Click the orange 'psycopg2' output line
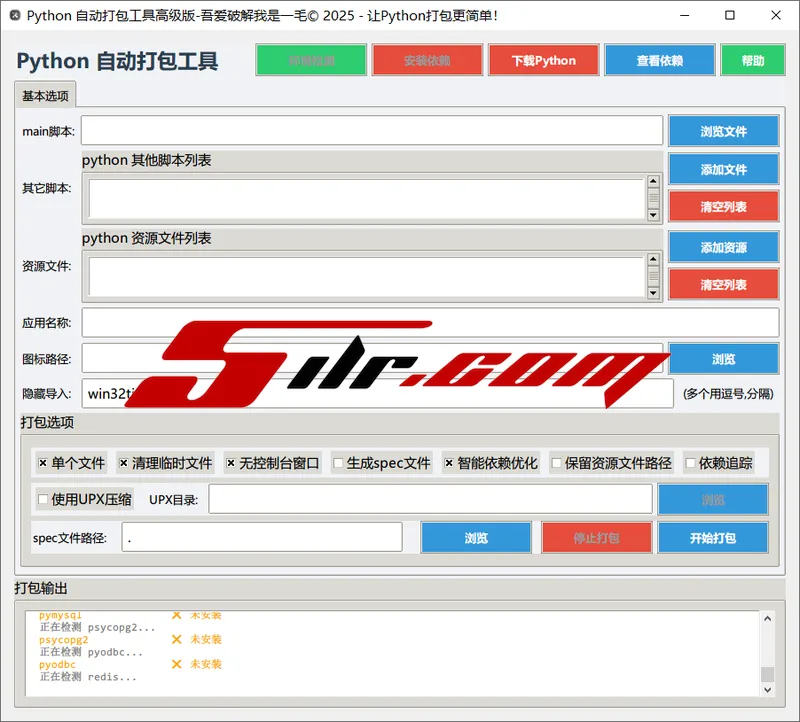This screenshot has width=800, height=722. click(130, 639)
